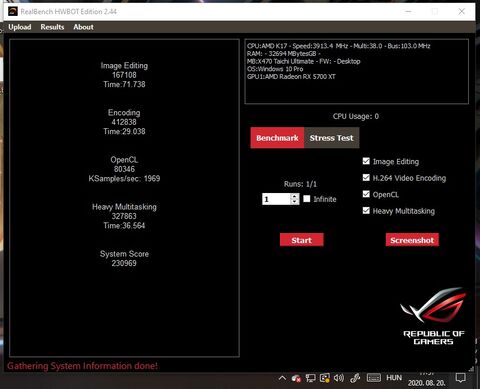Click the Time:36.564 text
Viewport: 480px width, 389px height.
(124, 226)
